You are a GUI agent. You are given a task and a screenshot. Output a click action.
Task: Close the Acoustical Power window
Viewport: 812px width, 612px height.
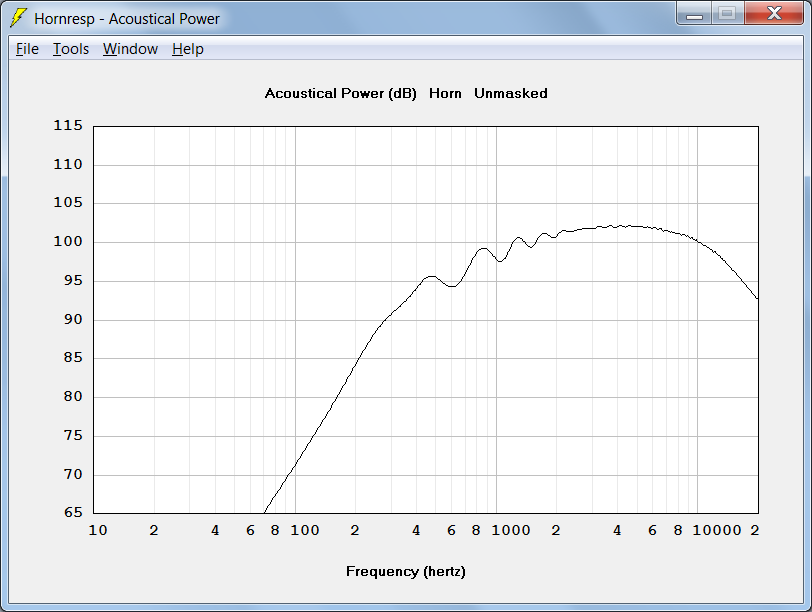click(x=774, y=14)
